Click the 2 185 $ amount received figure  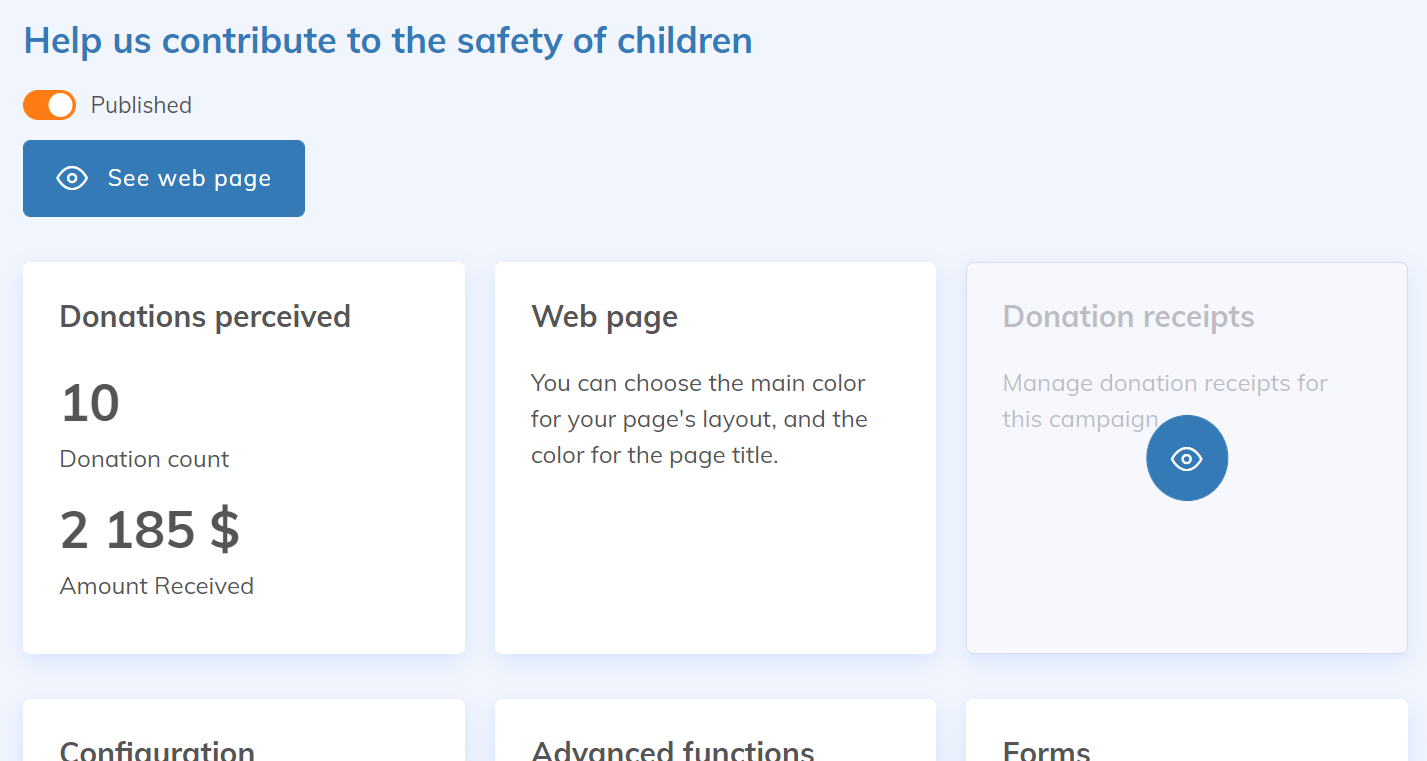[150, 529]
